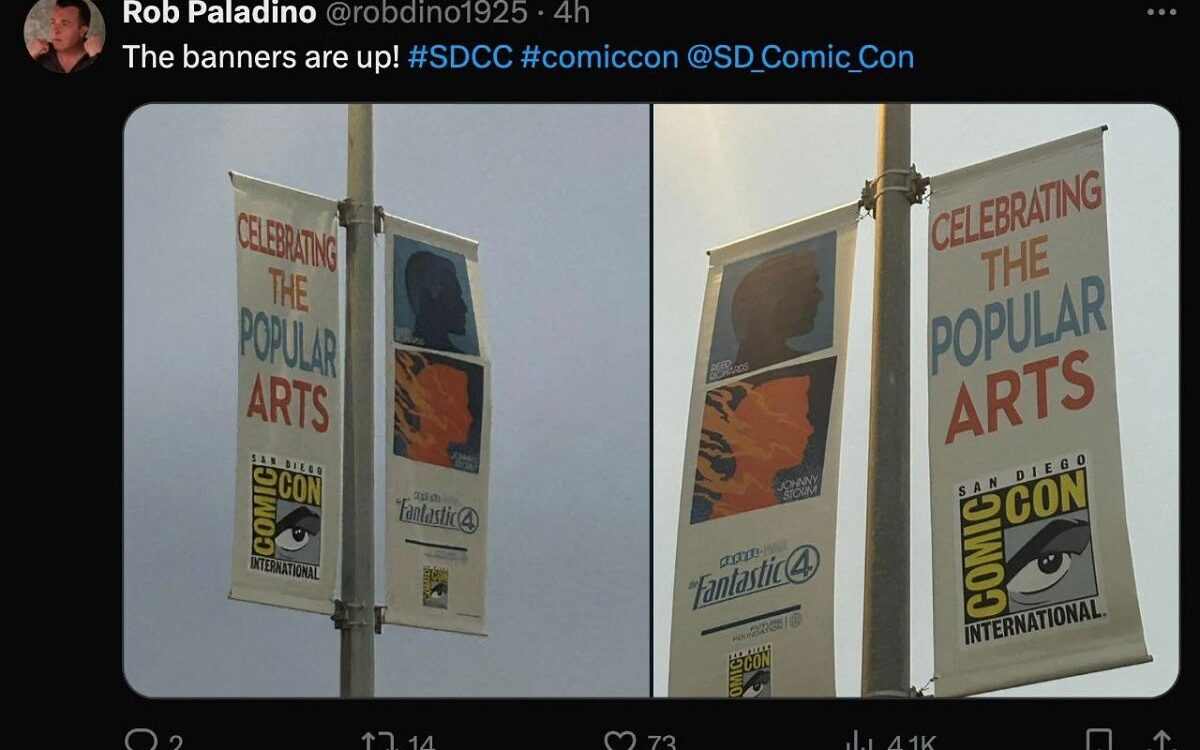
Task: Bookmark the tweet using bookmark icon
Action: (x=1098, y=741)
